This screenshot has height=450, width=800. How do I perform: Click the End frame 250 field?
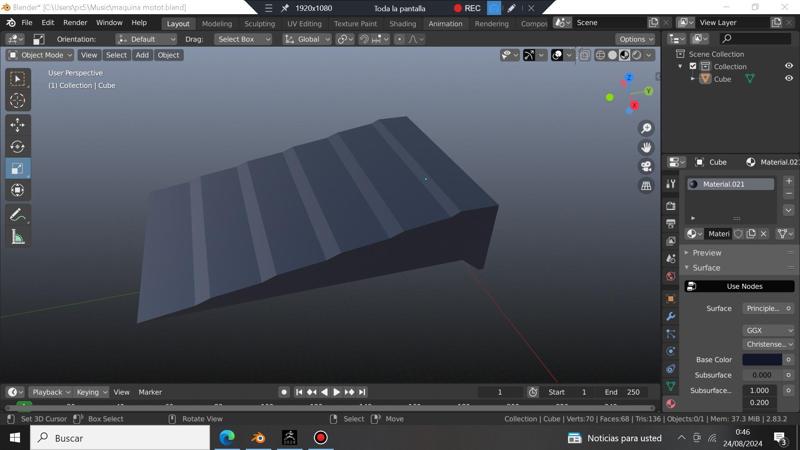(x=623, y=392)
